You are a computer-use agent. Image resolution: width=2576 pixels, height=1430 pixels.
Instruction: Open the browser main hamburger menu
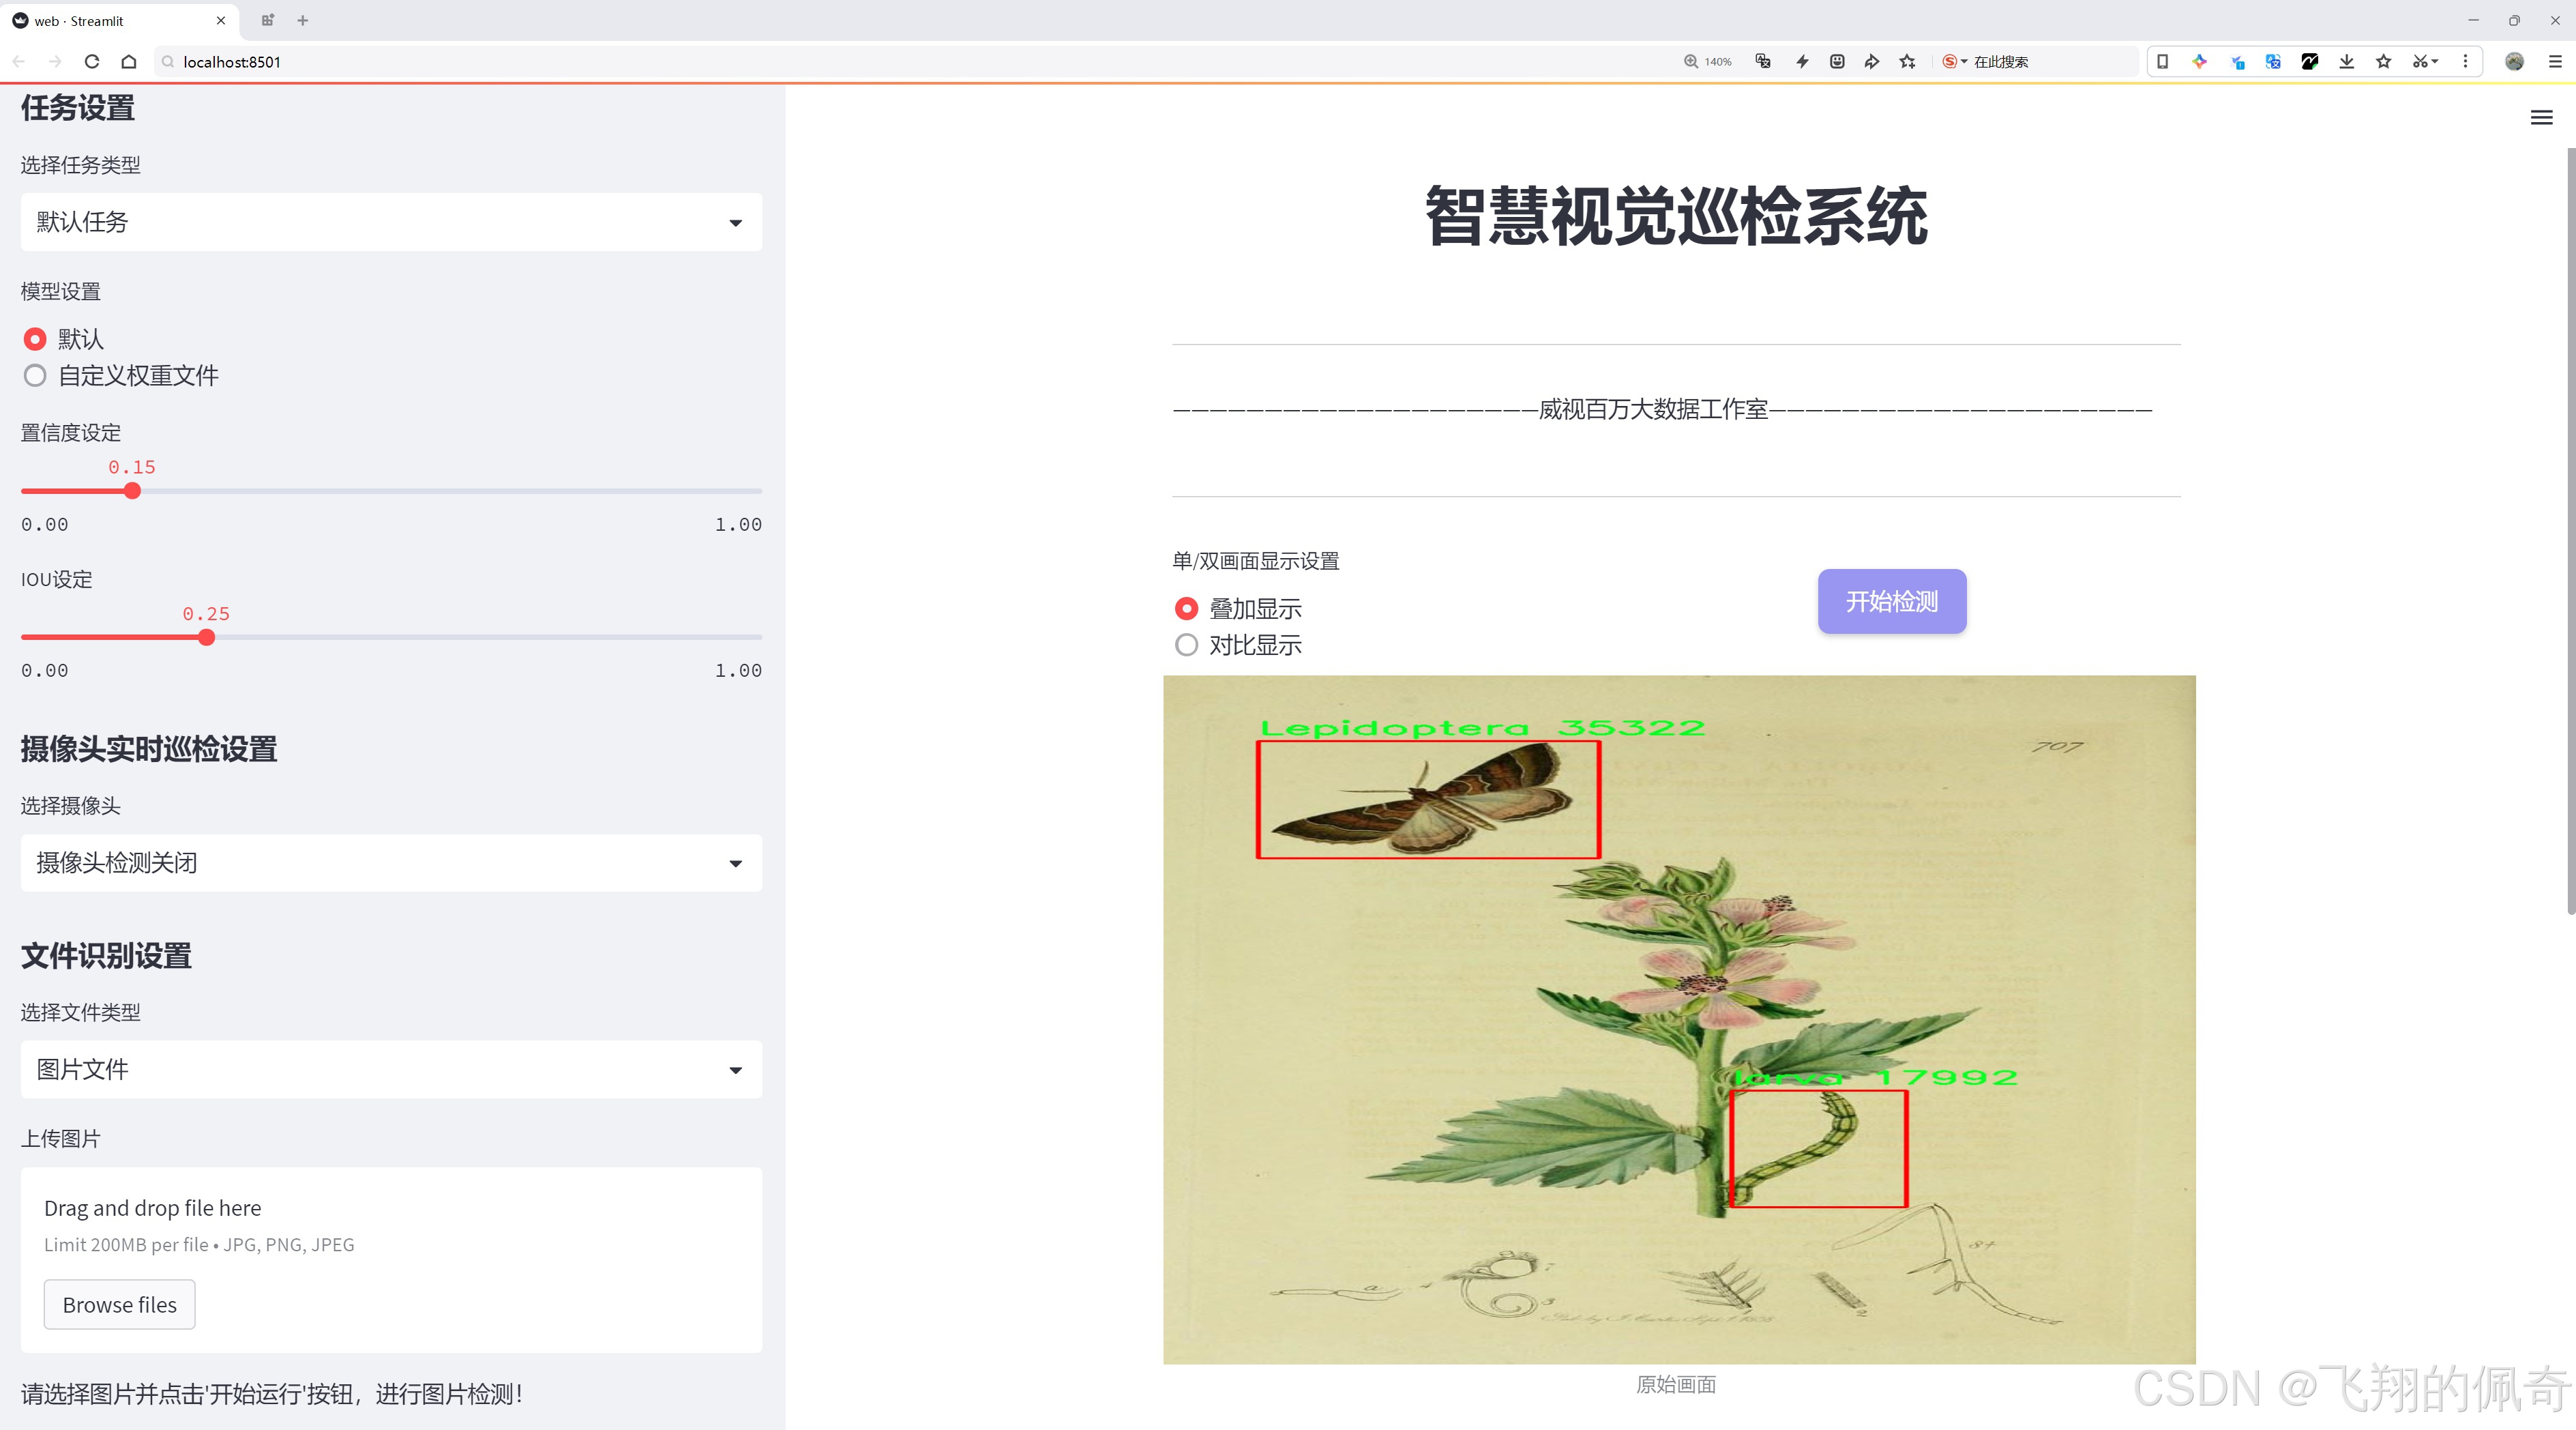pyautogui.click(x=2555, y=62)
